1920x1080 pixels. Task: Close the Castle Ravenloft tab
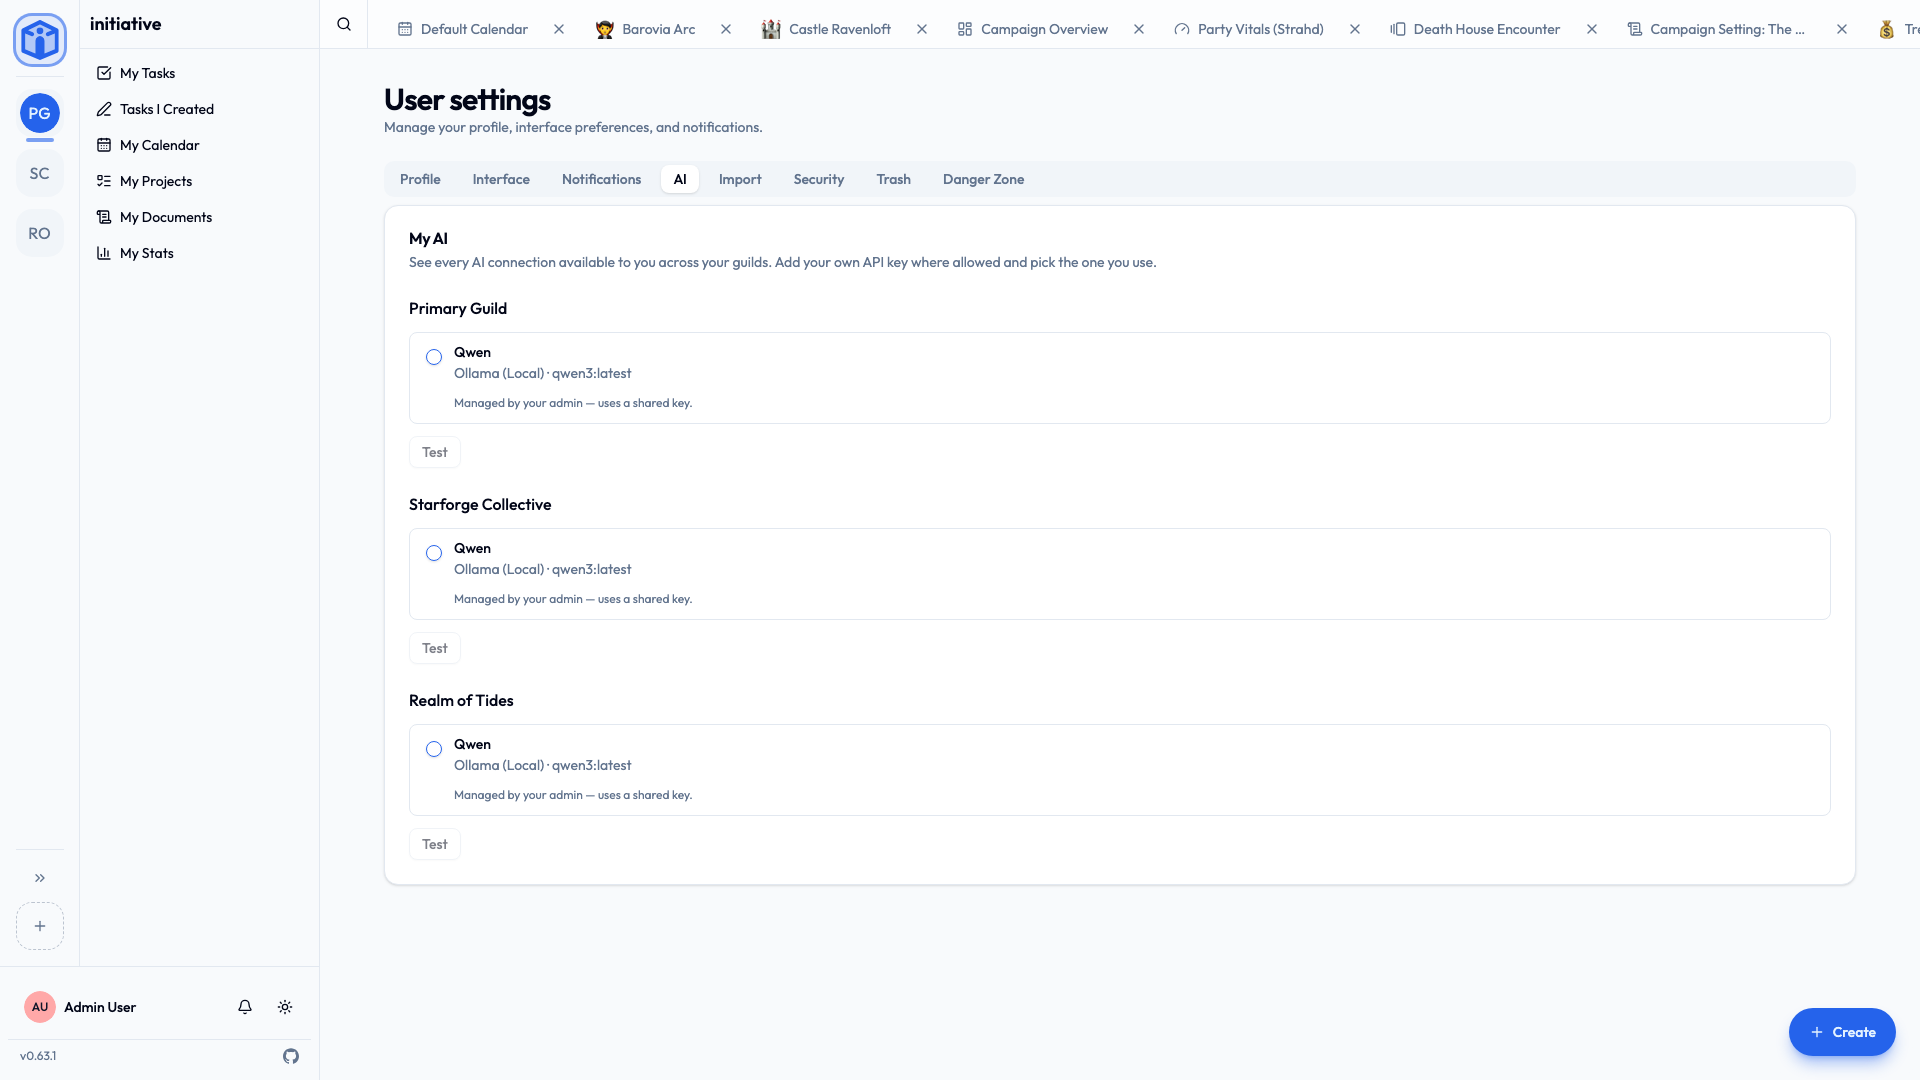click(x=922, y=29)
